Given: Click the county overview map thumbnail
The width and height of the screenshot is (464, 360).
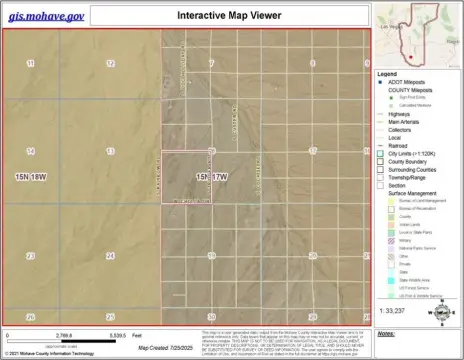Looking at the screenshot, I should click(x=418, y=35).
